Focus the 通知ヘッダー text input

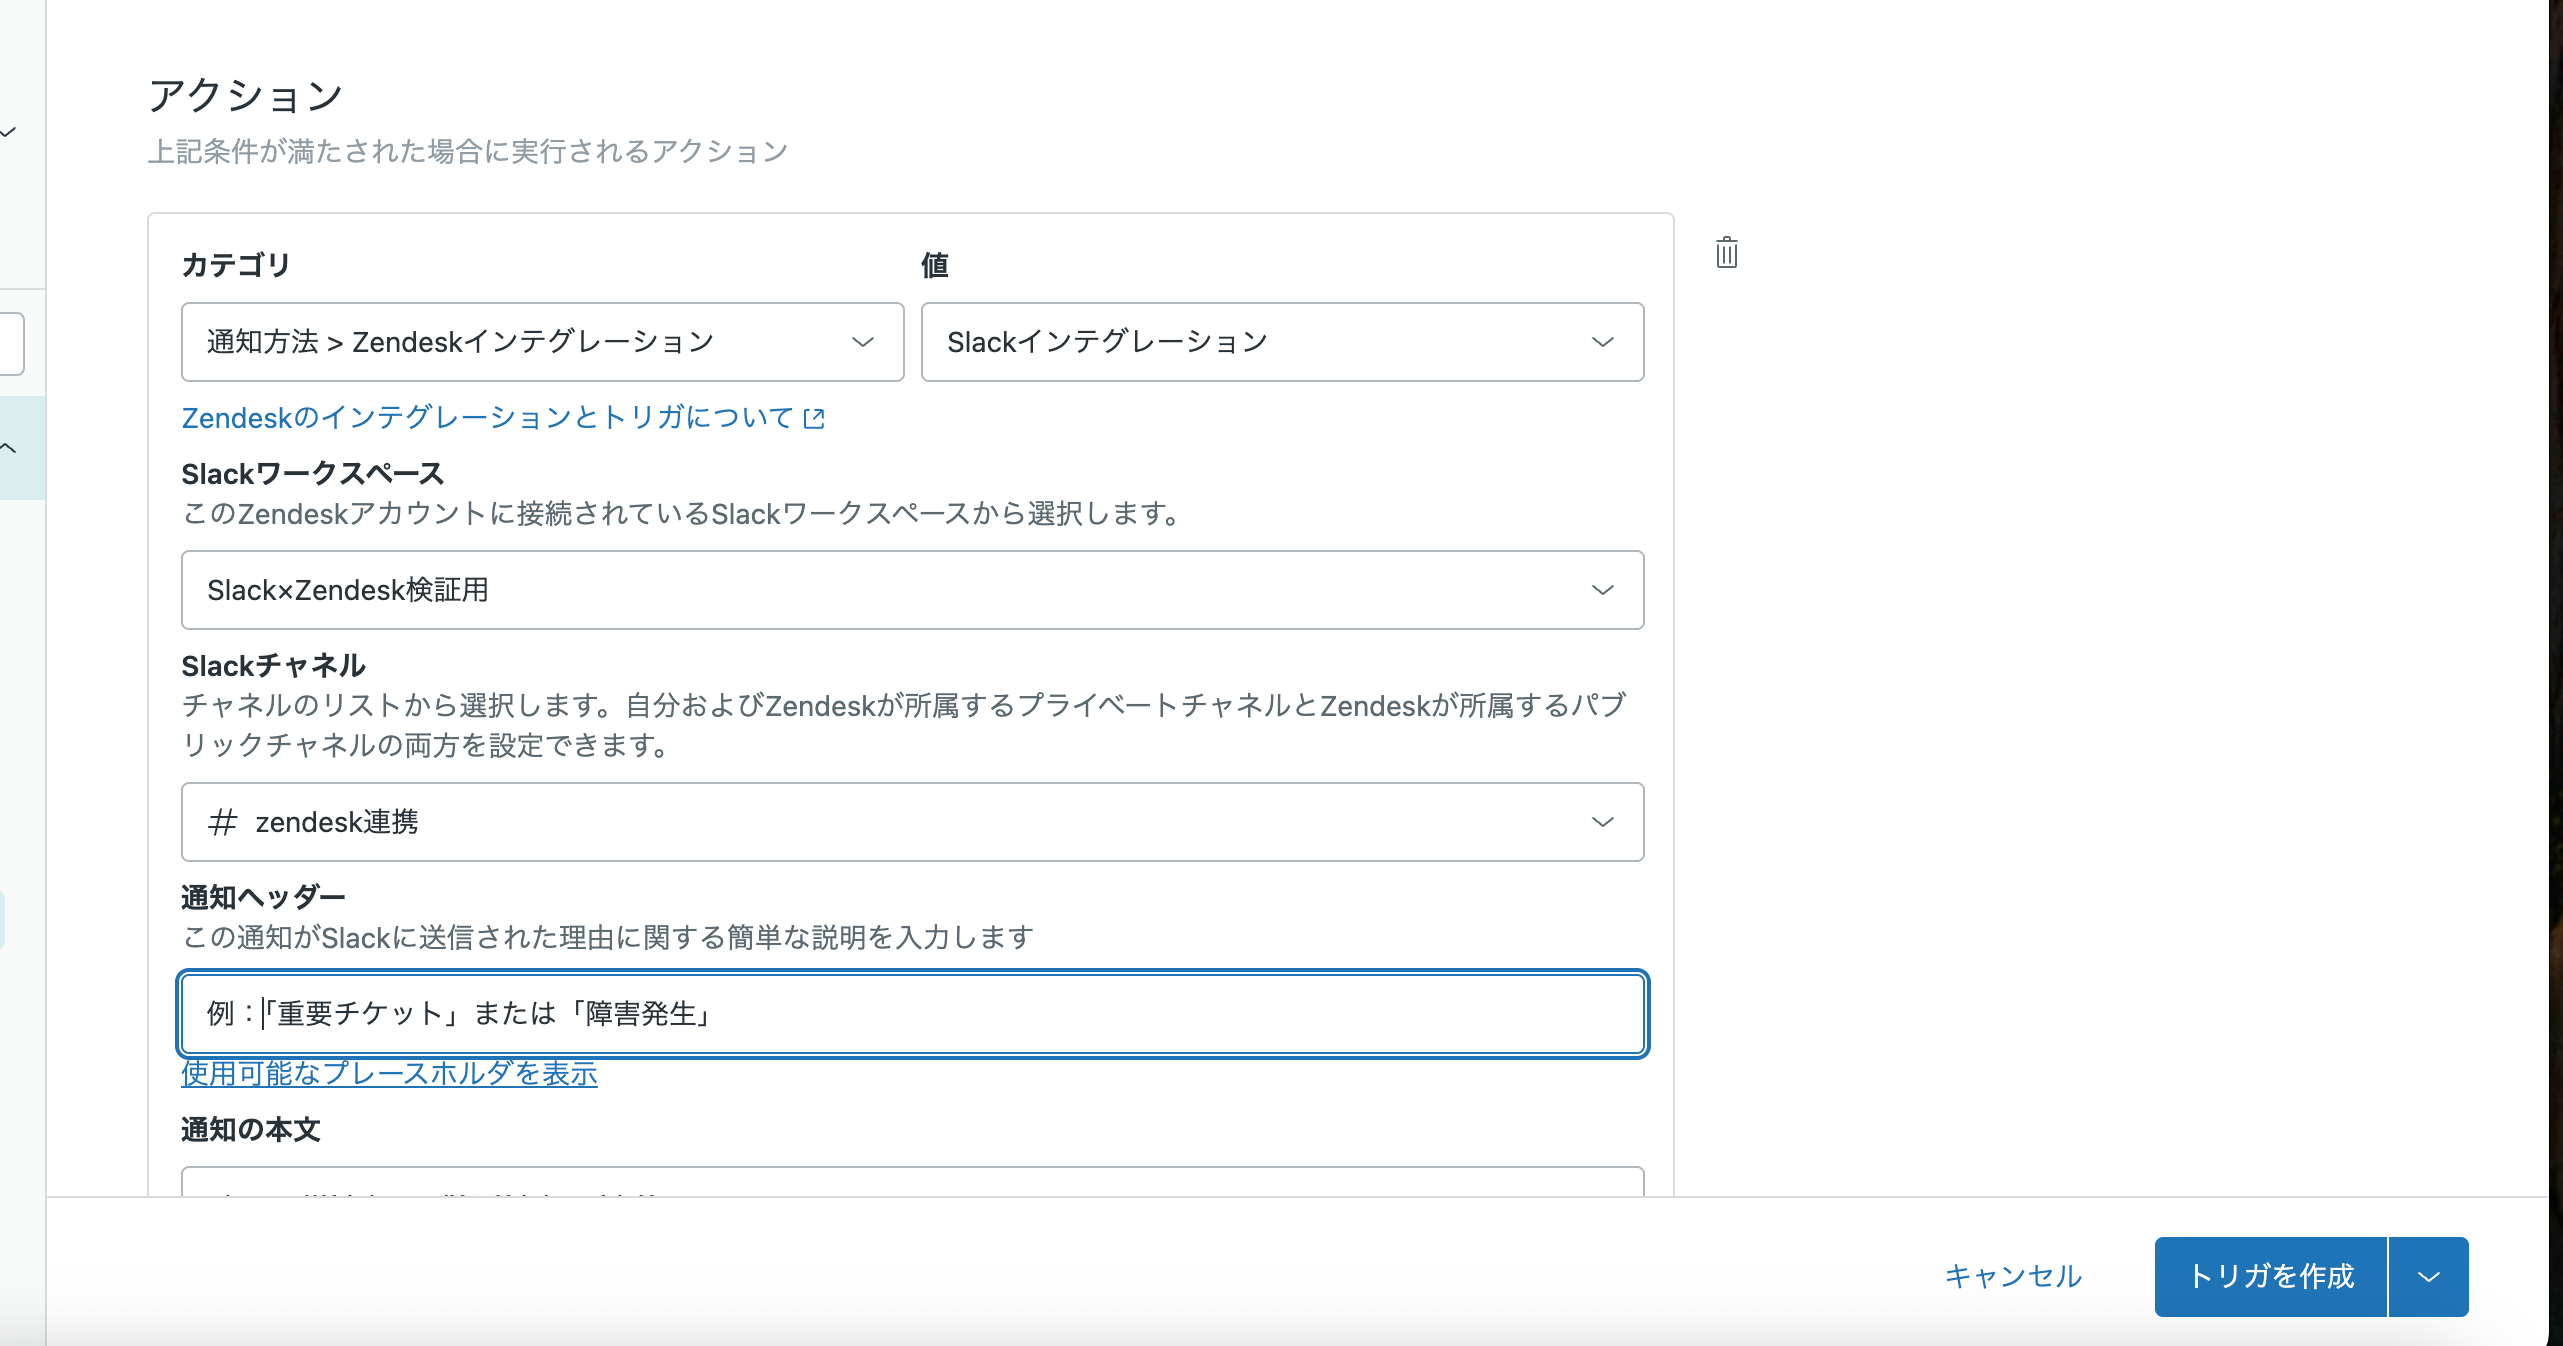(x=911, y=1014)
